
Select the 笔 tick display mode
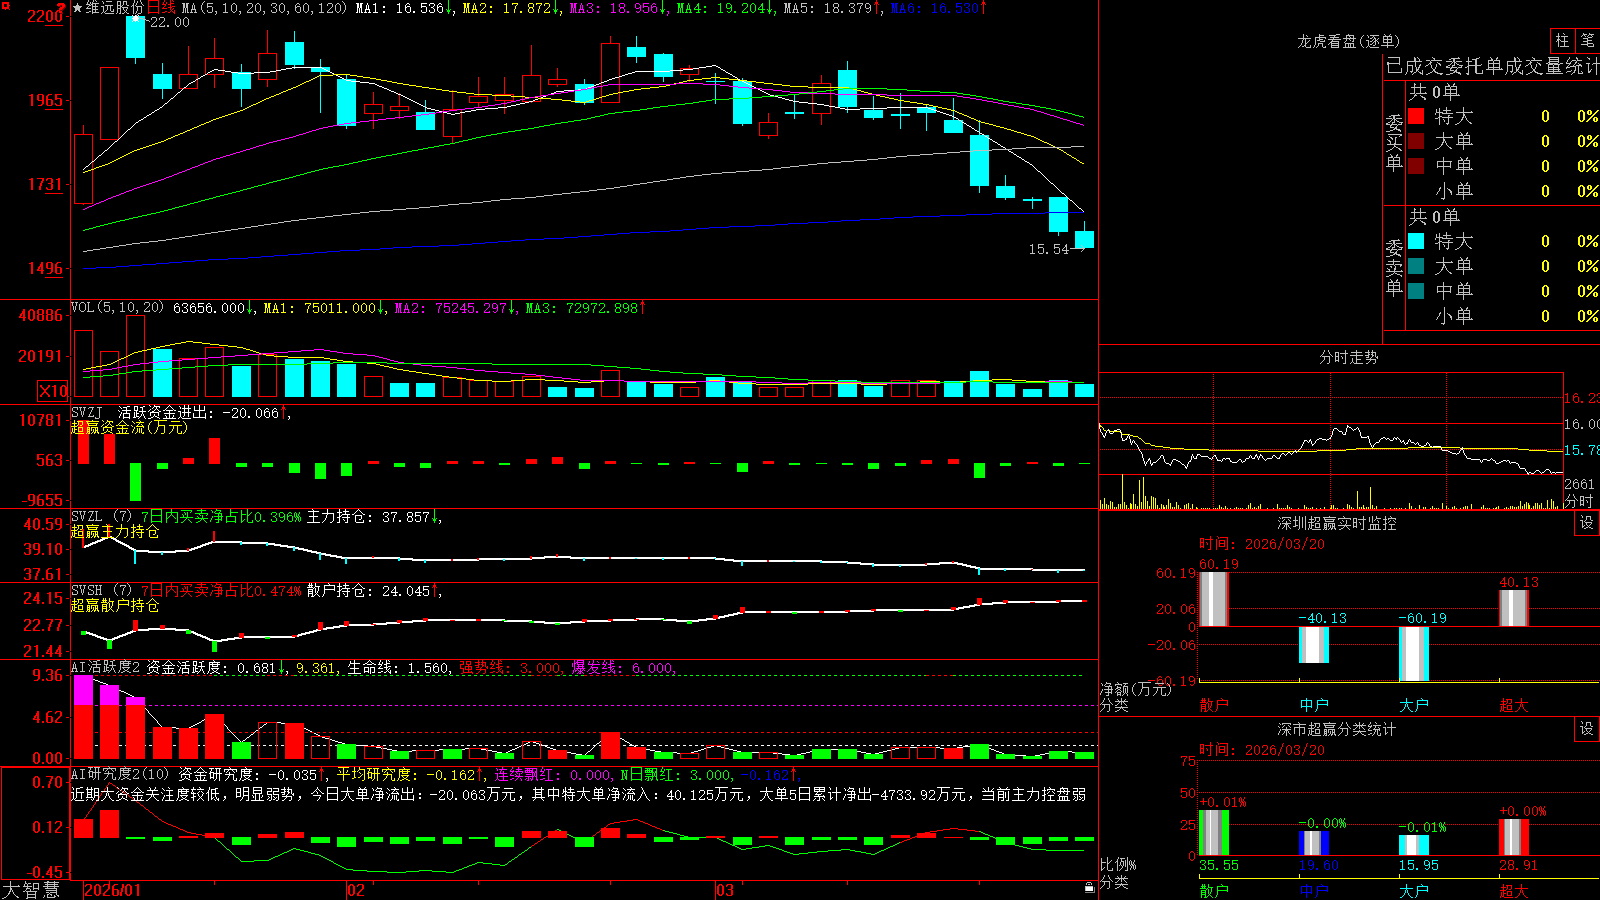(1588, 40)
